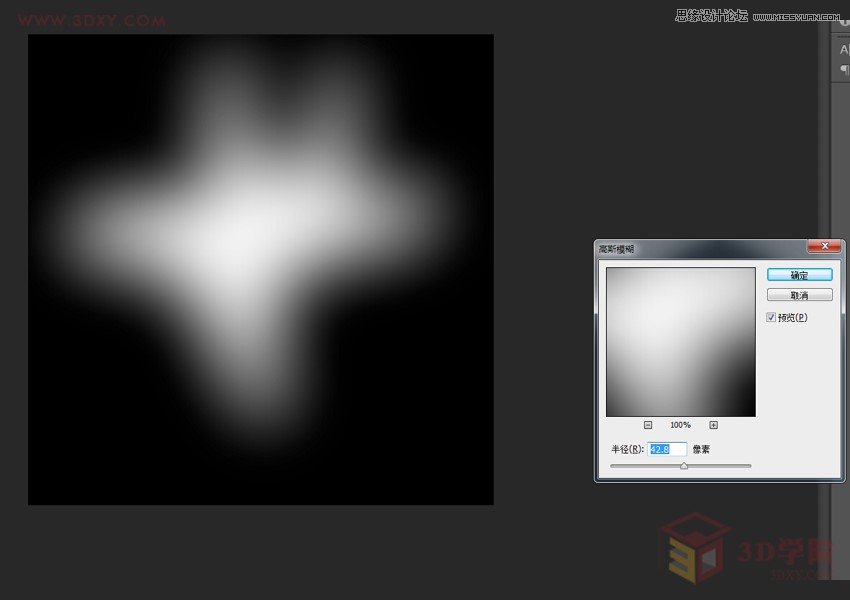Image resolution: width=850 pixels, height=600 pixels.
Task: Toggle the 预览 preview checkbox
Action: 771,317
